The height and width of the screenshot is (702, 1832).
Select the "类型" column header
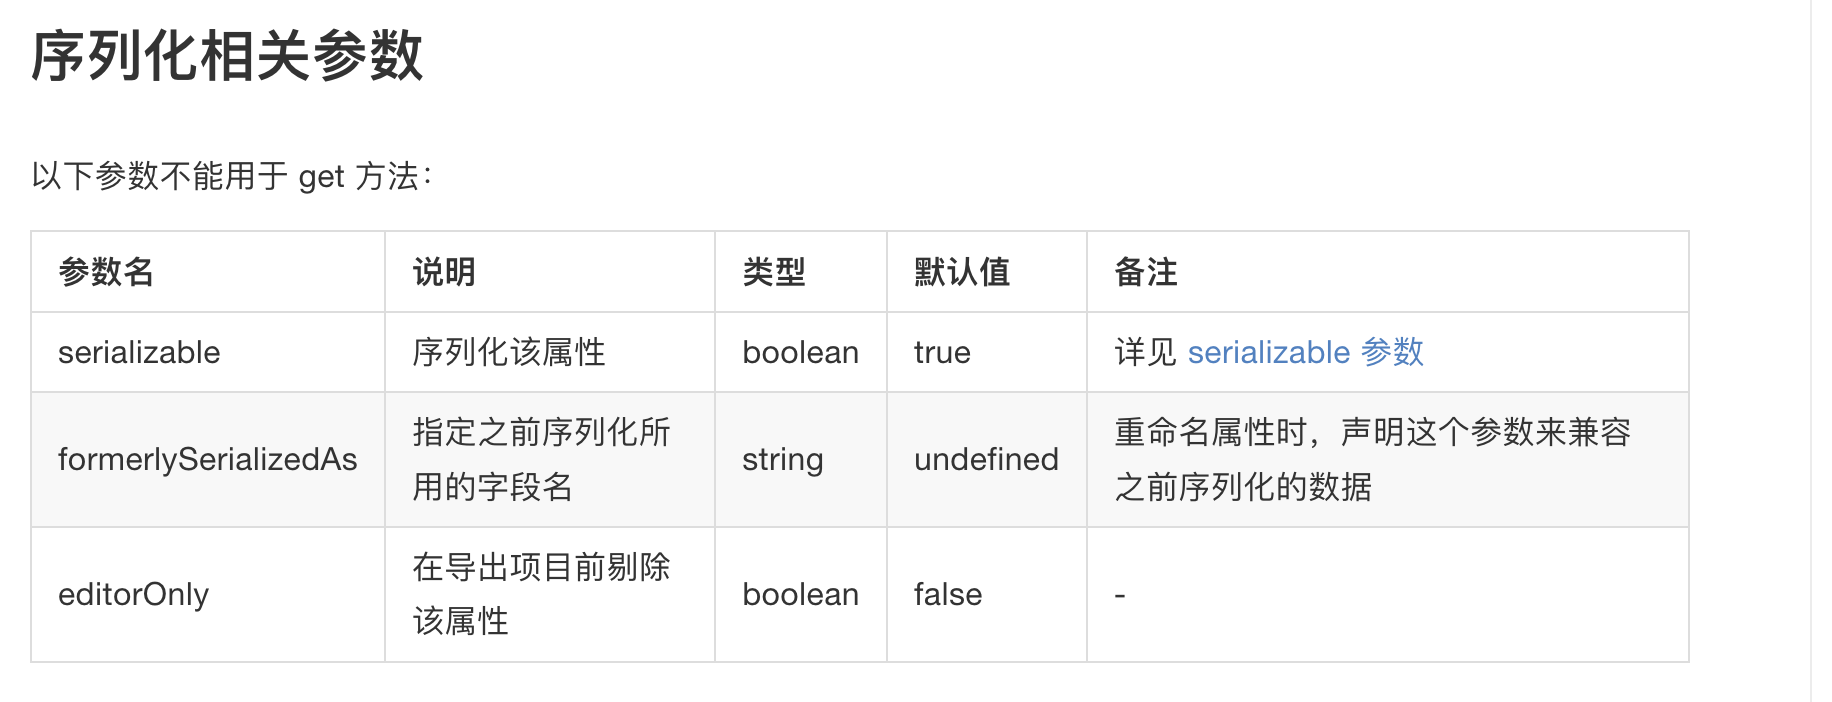click(x=773, y=272)
